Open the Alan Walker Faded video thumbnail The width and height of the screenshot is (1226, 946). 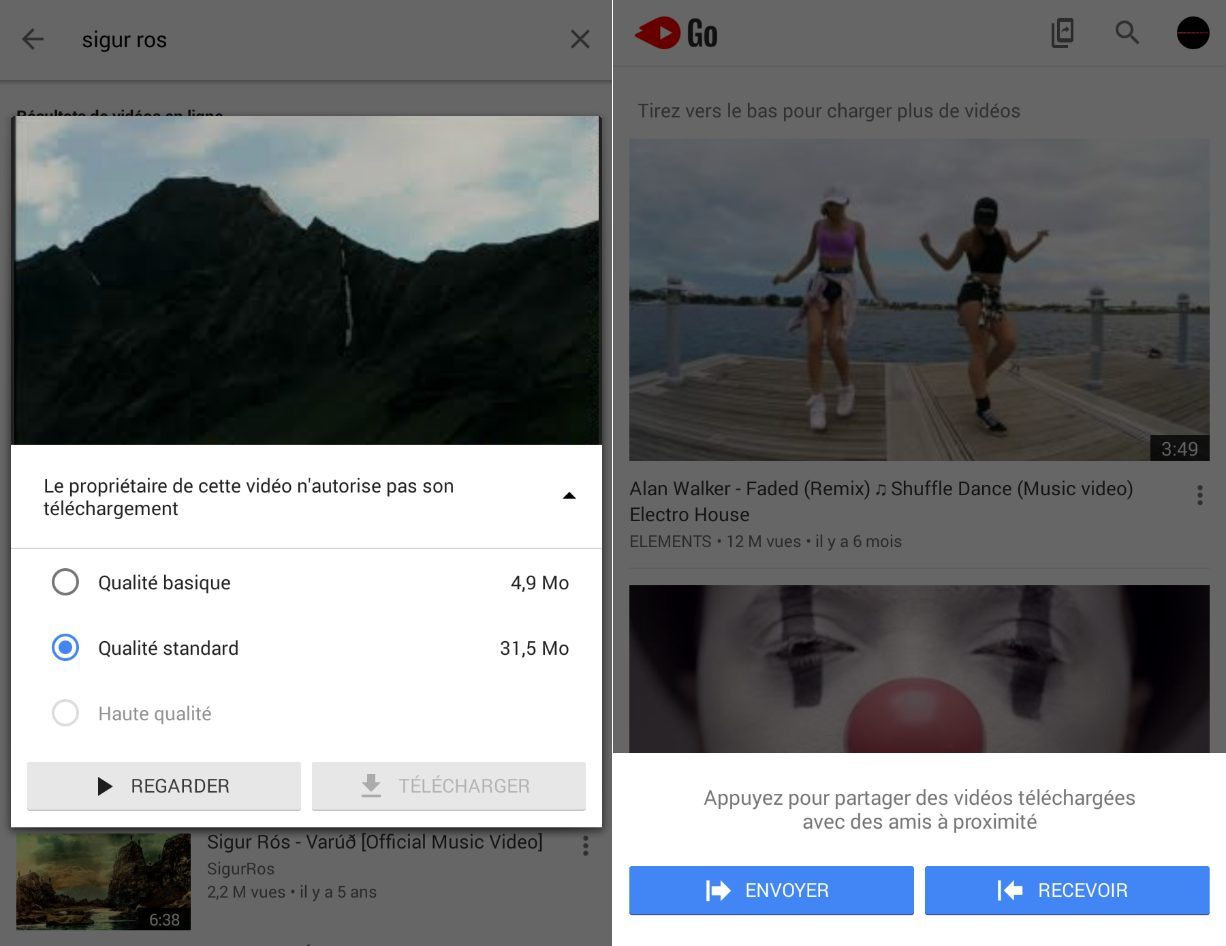pos(919,300)
